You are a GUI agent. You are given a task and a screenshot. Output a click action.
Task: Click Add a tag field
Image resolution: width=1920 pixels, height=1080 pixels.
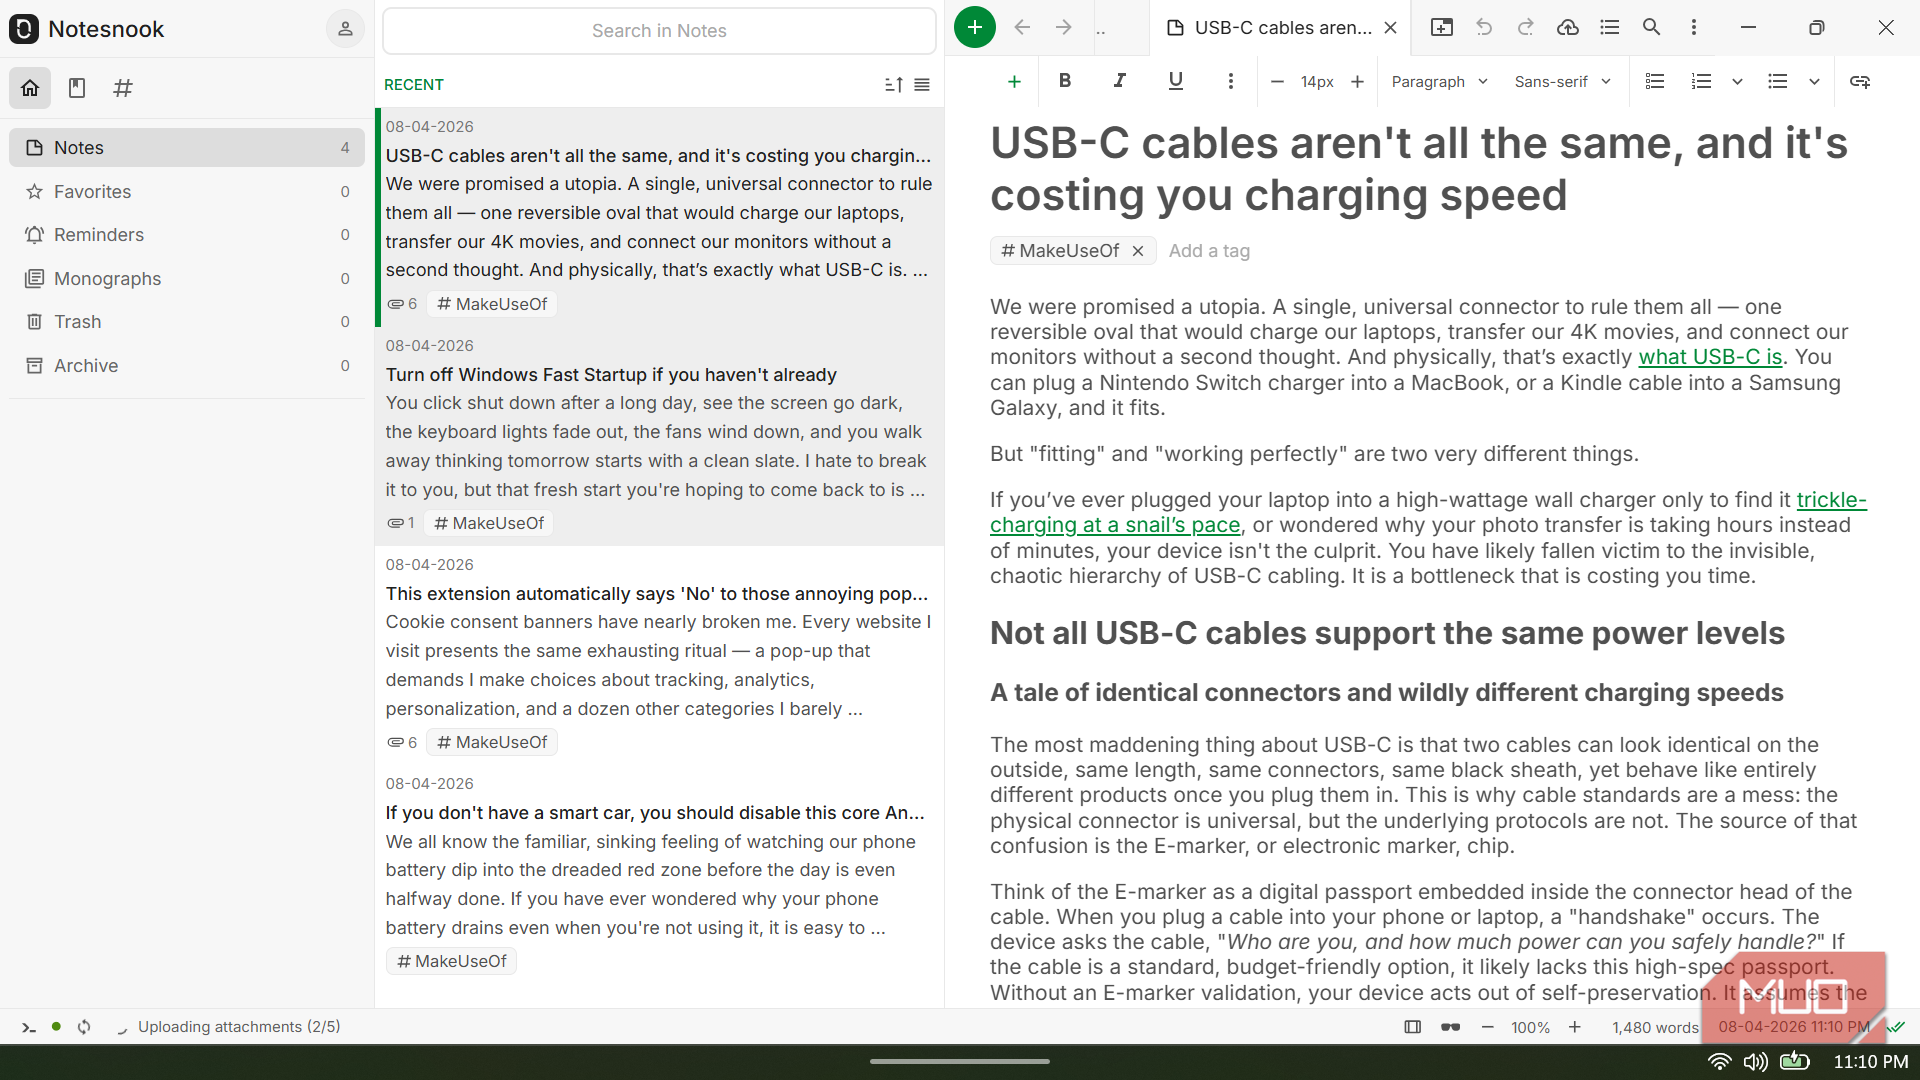point(1209,251)
